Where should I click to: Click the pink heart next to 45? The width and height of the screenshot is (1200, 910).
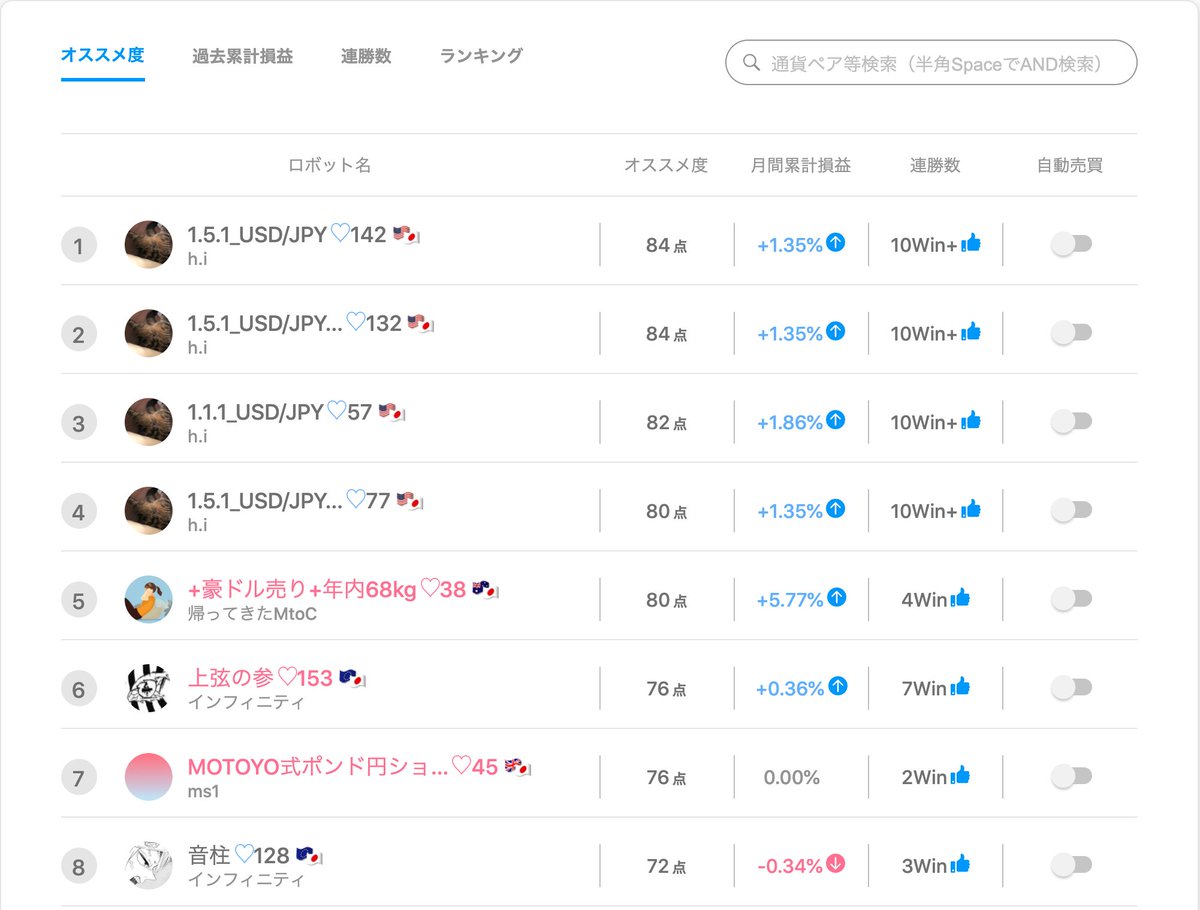tap(461, 766)
